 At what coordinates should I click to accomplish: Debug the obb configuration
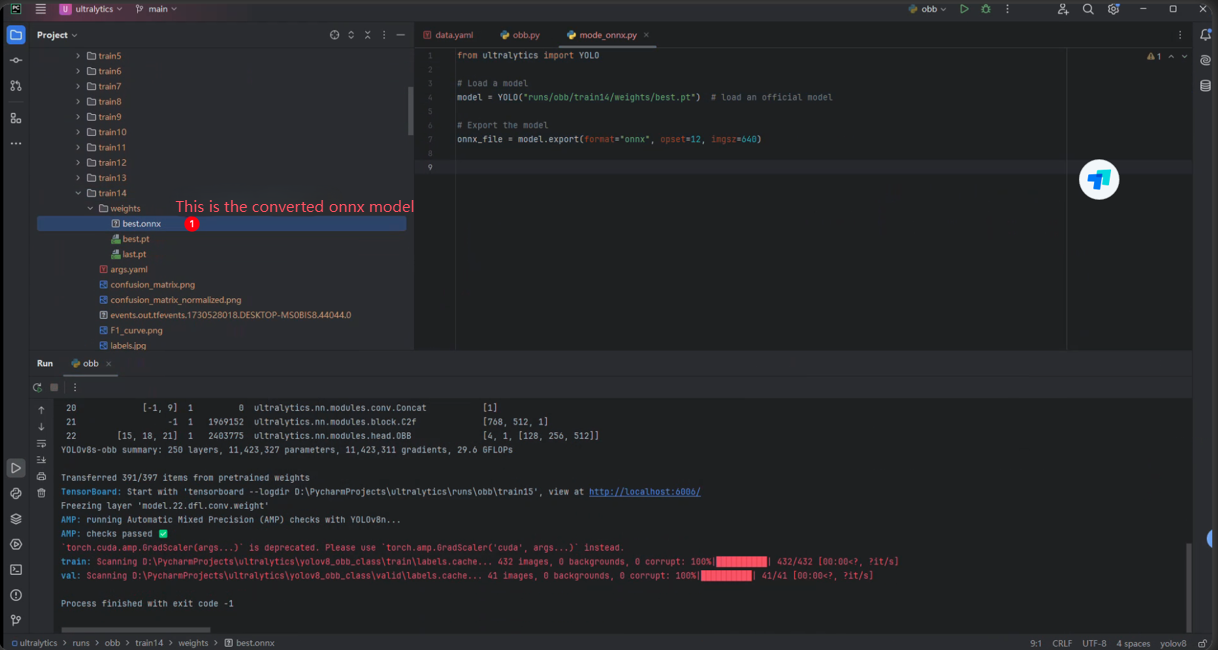986,9
